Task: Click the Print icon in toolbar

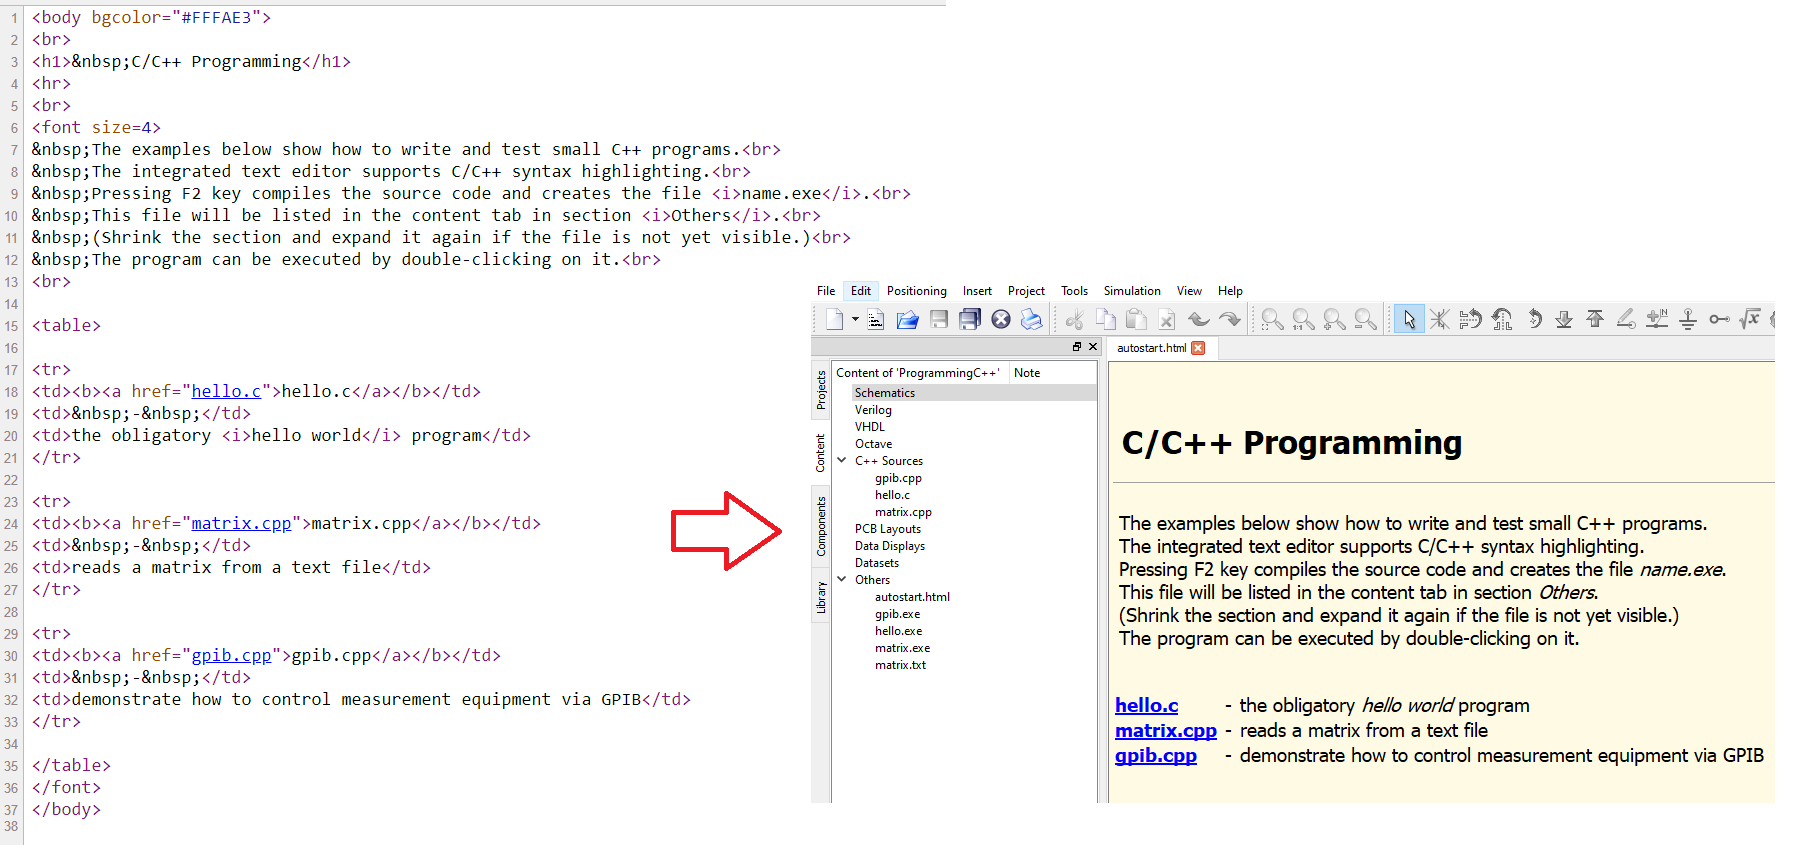Action: pyautogui.click(x=1031, y=319)
